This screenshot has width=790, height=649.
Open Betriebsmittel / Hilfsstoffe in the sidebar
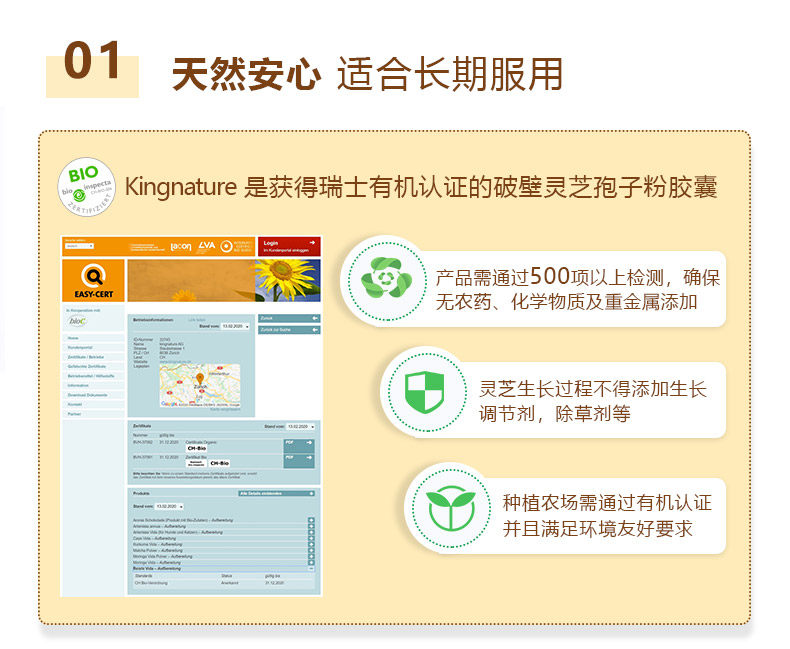[x=93, y=376]
